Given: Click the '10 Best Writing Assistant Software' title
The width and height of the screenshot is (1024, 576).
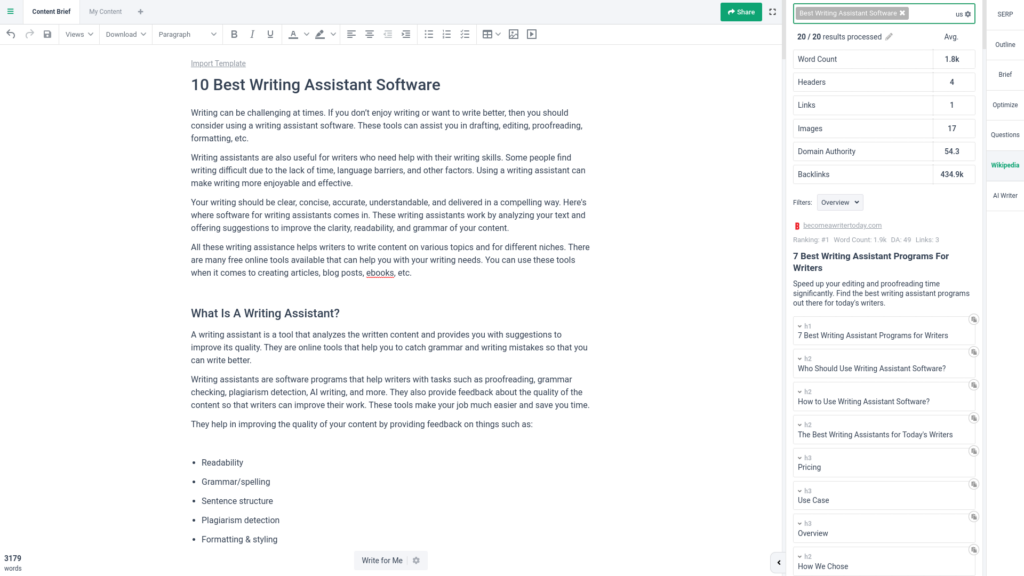Looking at the screenshot, I should [x=315, y=85].
